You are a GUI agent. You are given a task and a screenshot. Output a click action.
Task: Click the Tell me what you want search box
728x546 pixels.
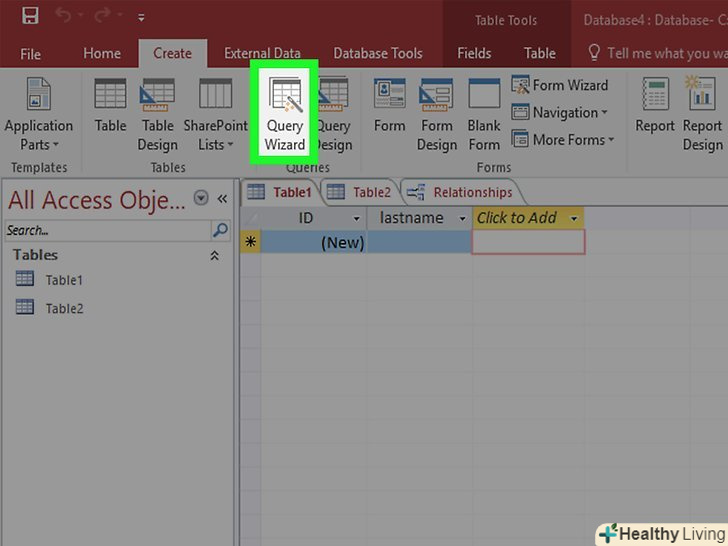pyautogui.click(x=659, y=53)
